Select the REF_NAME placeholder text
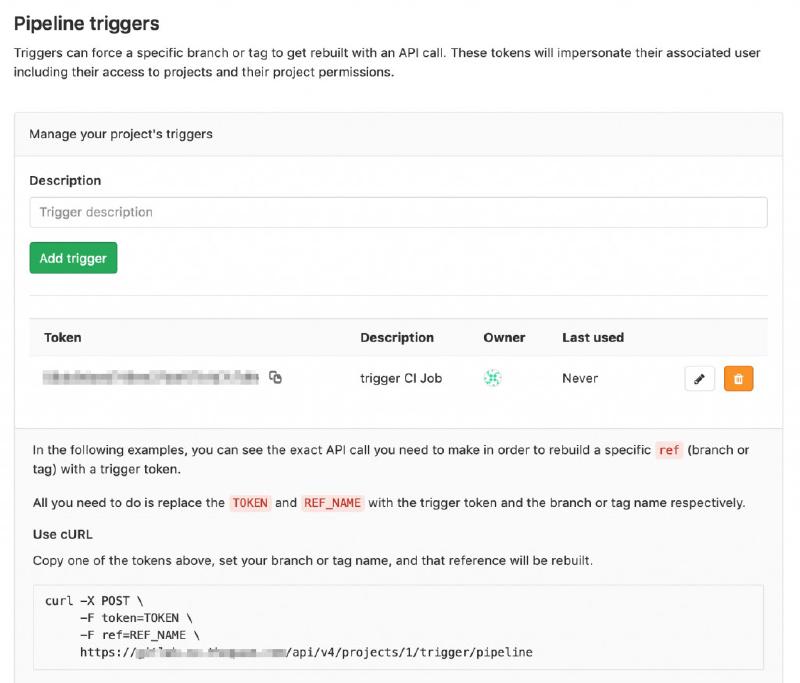800x683 pixels. click(331, 503)
